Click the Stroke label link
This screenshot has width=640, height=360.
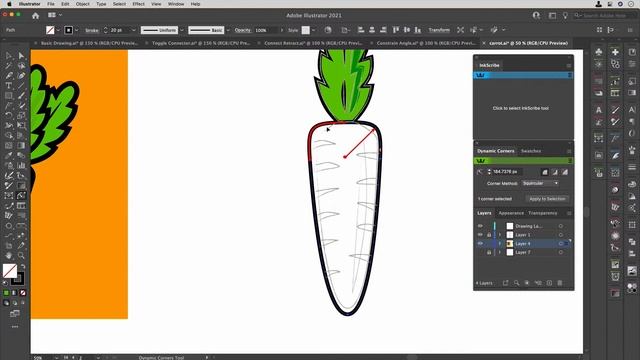[x=91, y=30]
